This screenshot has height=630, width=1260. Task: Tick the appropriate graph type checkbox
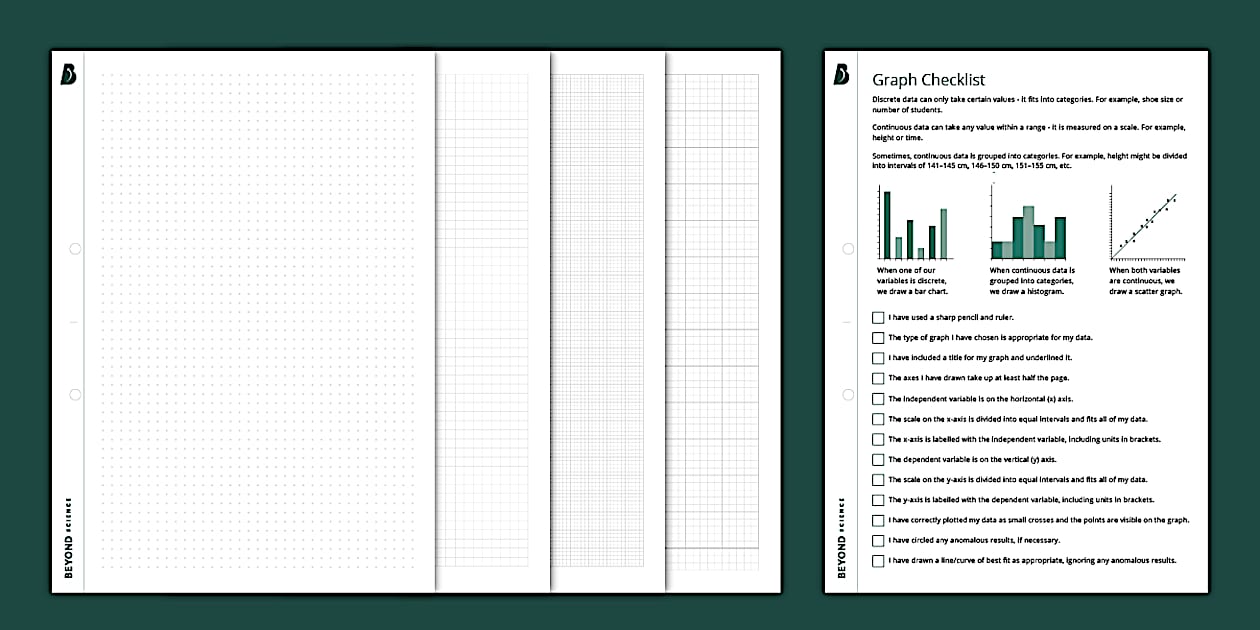tap(878, 337)
